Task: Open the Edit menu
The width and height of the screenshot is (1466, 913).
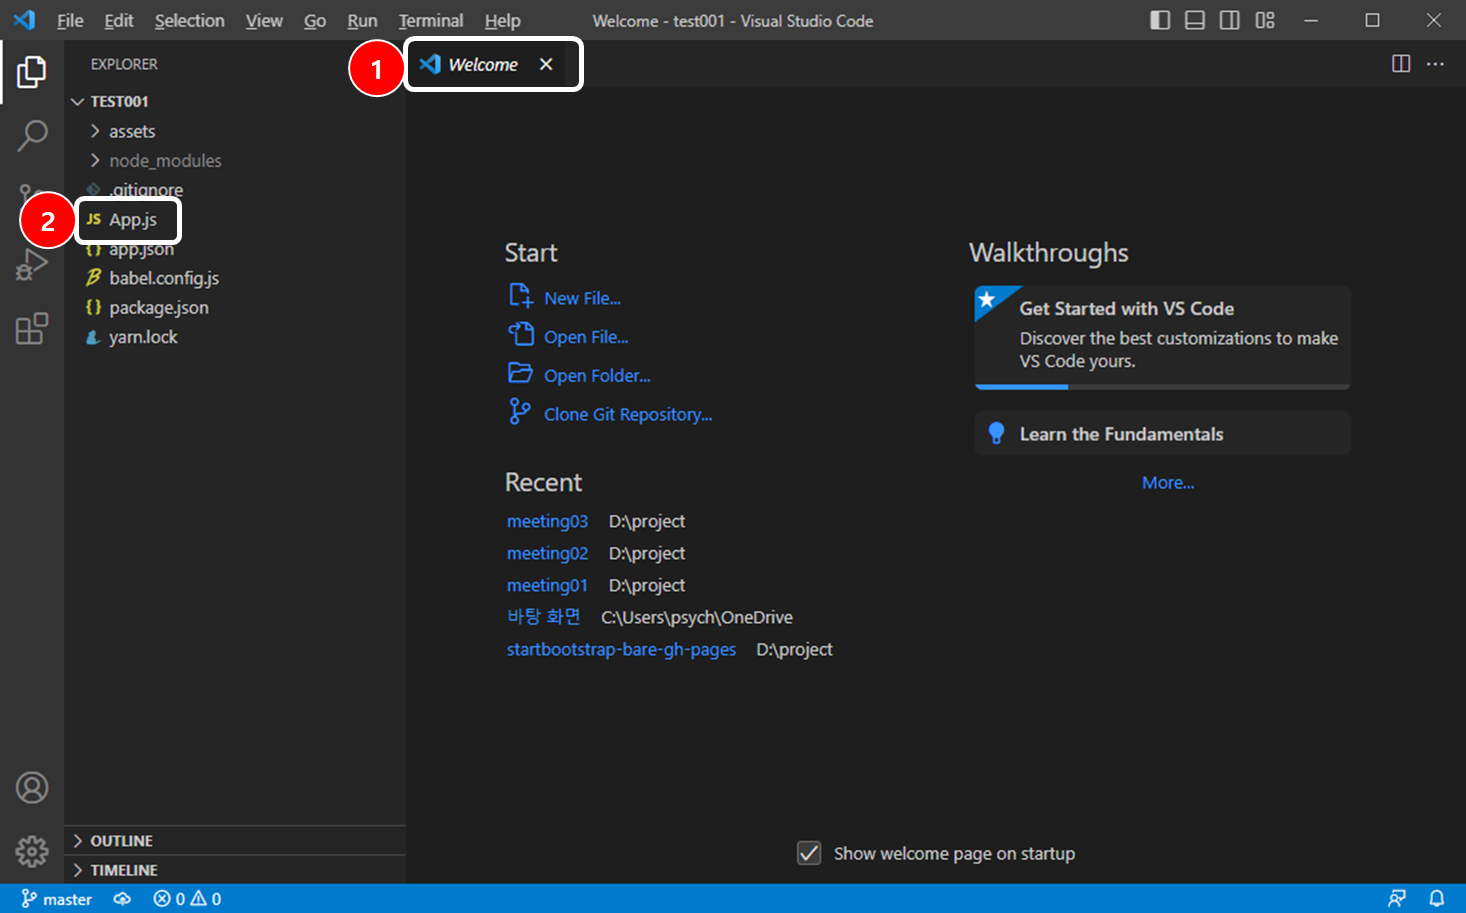Action: point(119,20)
